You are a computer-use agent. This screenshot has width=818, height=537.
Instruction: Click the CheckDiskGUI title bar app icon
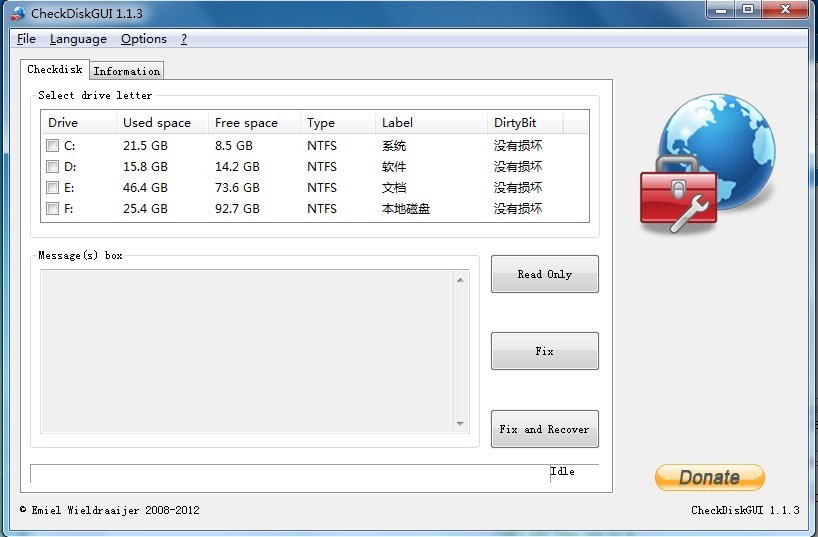point(17,14)
